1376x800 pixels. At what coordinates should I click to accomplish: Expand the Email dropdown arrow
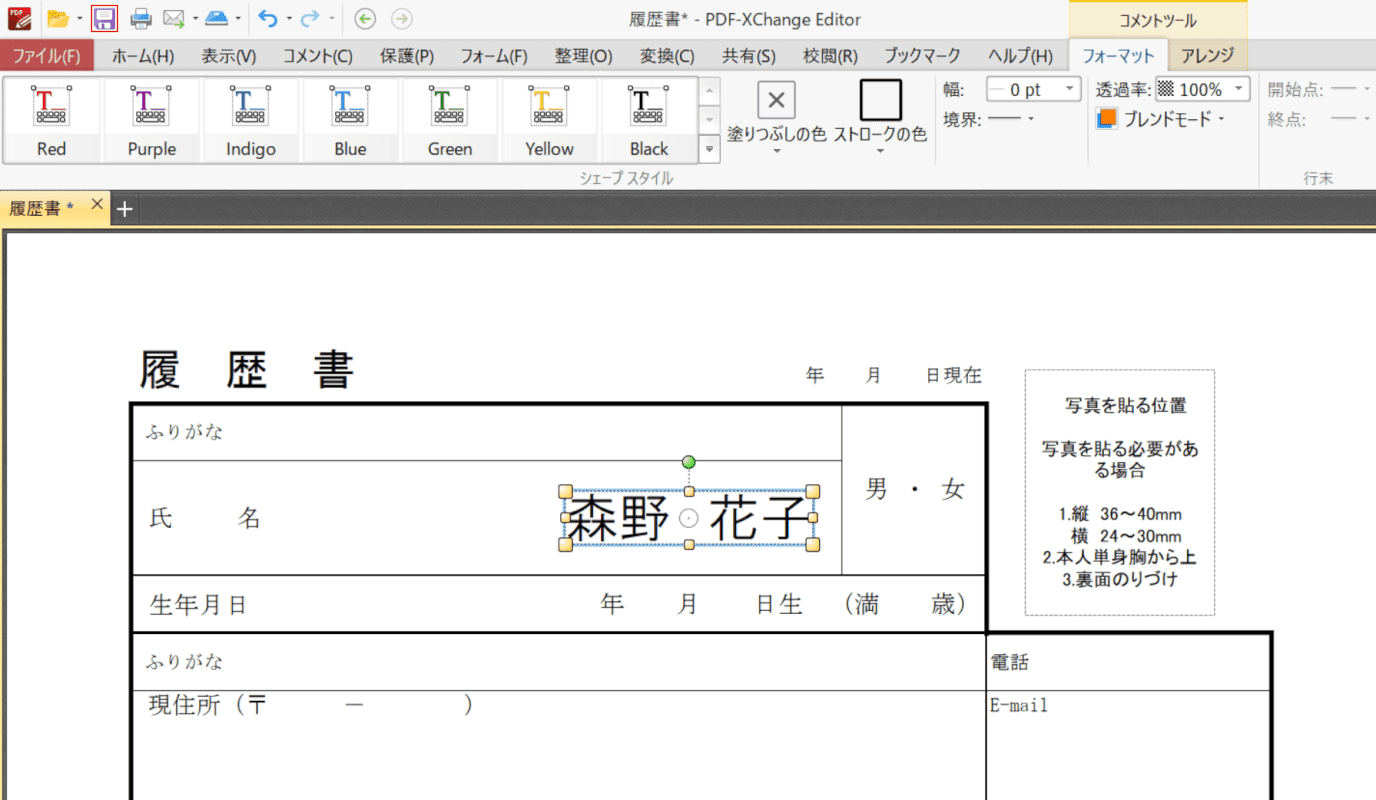tap(194, 19)
